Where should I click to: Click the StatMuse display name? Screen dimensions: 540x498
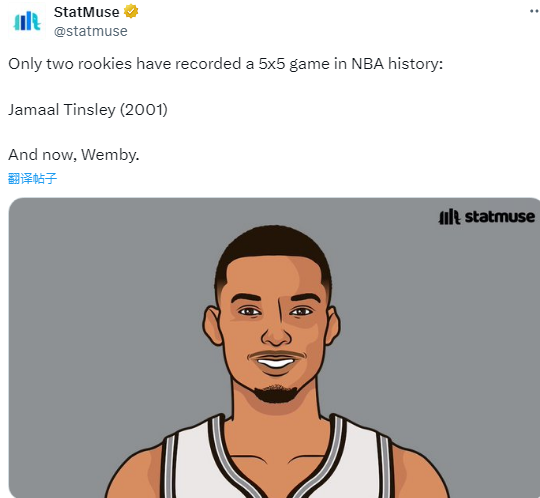pos(87,12)
